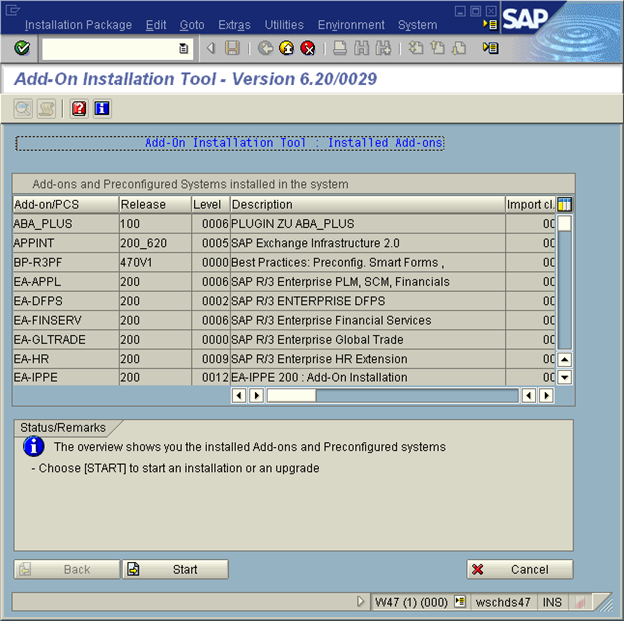
Task: Click the First Page icon
Action: [416, 48]
